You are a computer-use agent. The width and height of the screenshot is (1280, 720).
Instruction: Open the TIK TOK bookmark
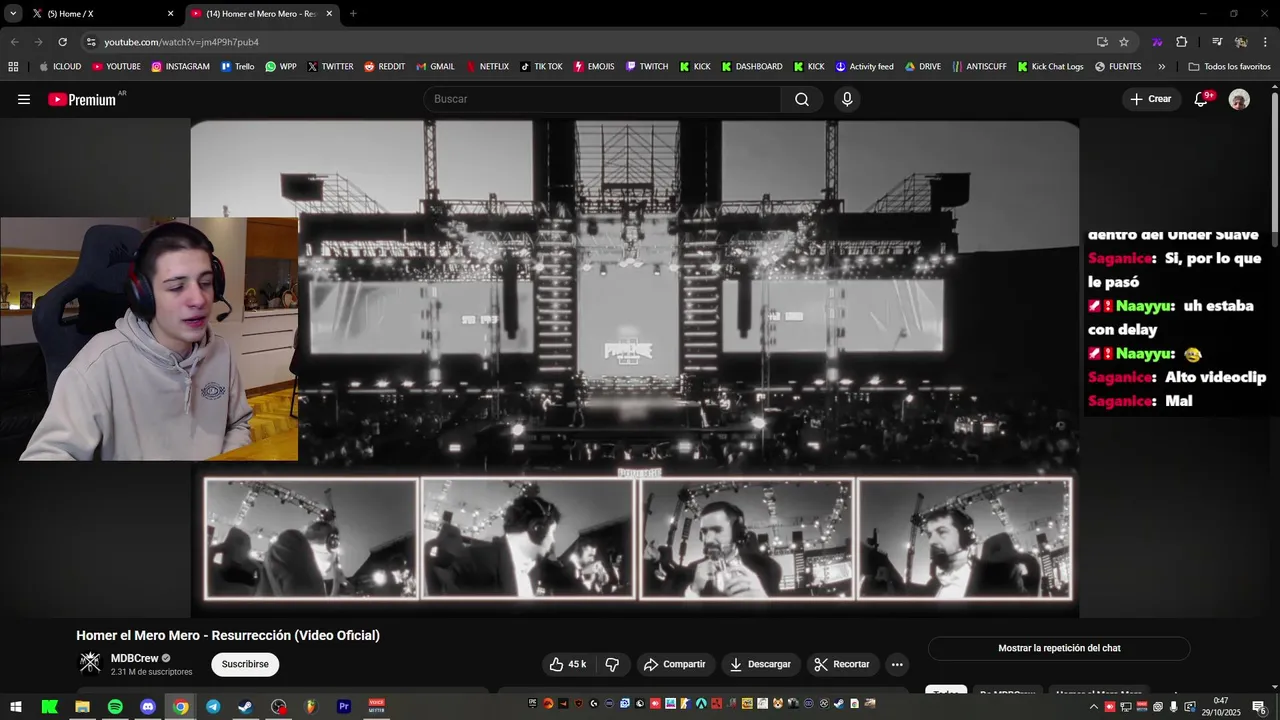[541, 67]
